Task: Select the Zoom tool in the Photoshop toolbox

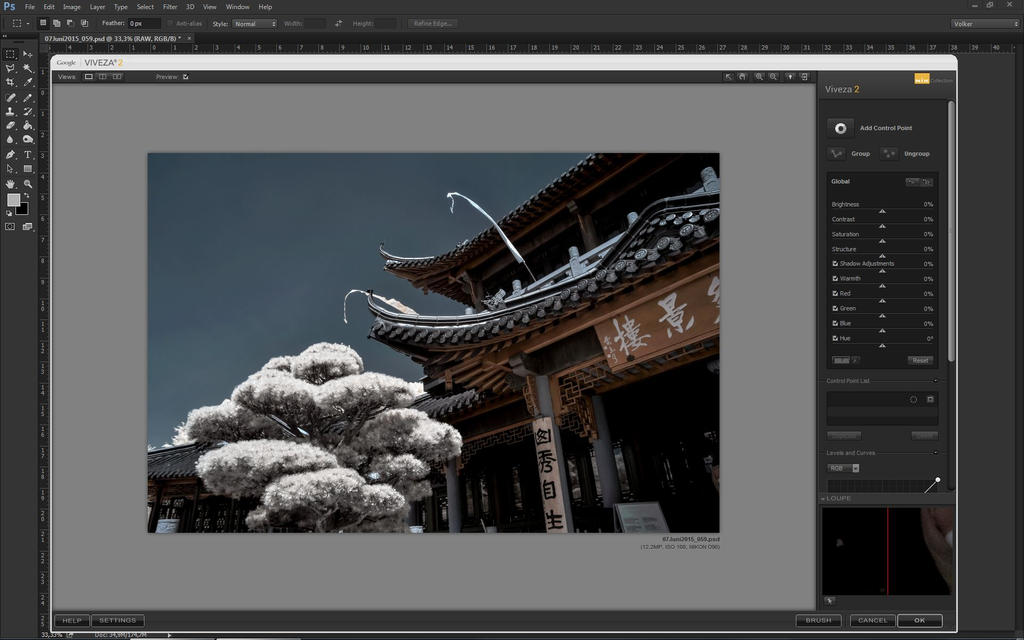Action: 27,184
